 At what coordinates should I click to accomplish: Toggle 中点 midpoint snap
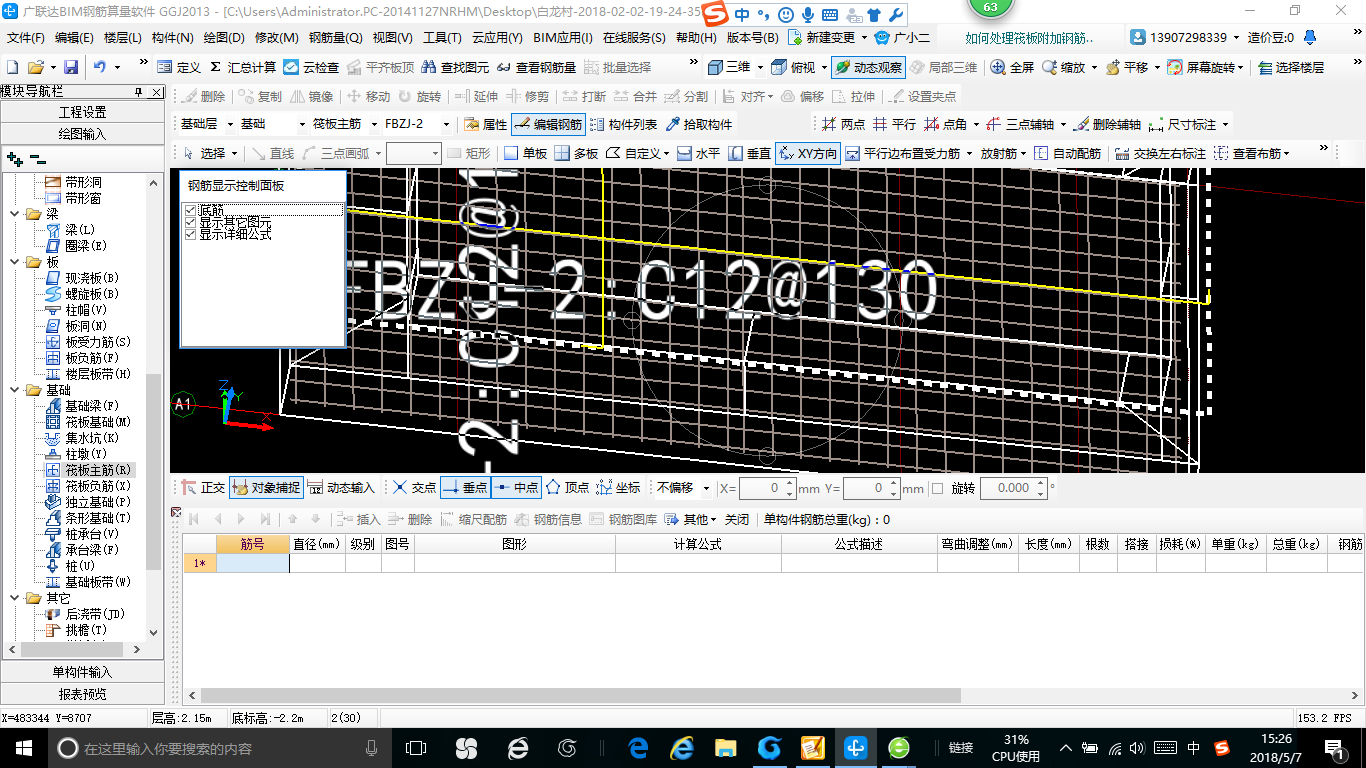[x=516, y=488]
